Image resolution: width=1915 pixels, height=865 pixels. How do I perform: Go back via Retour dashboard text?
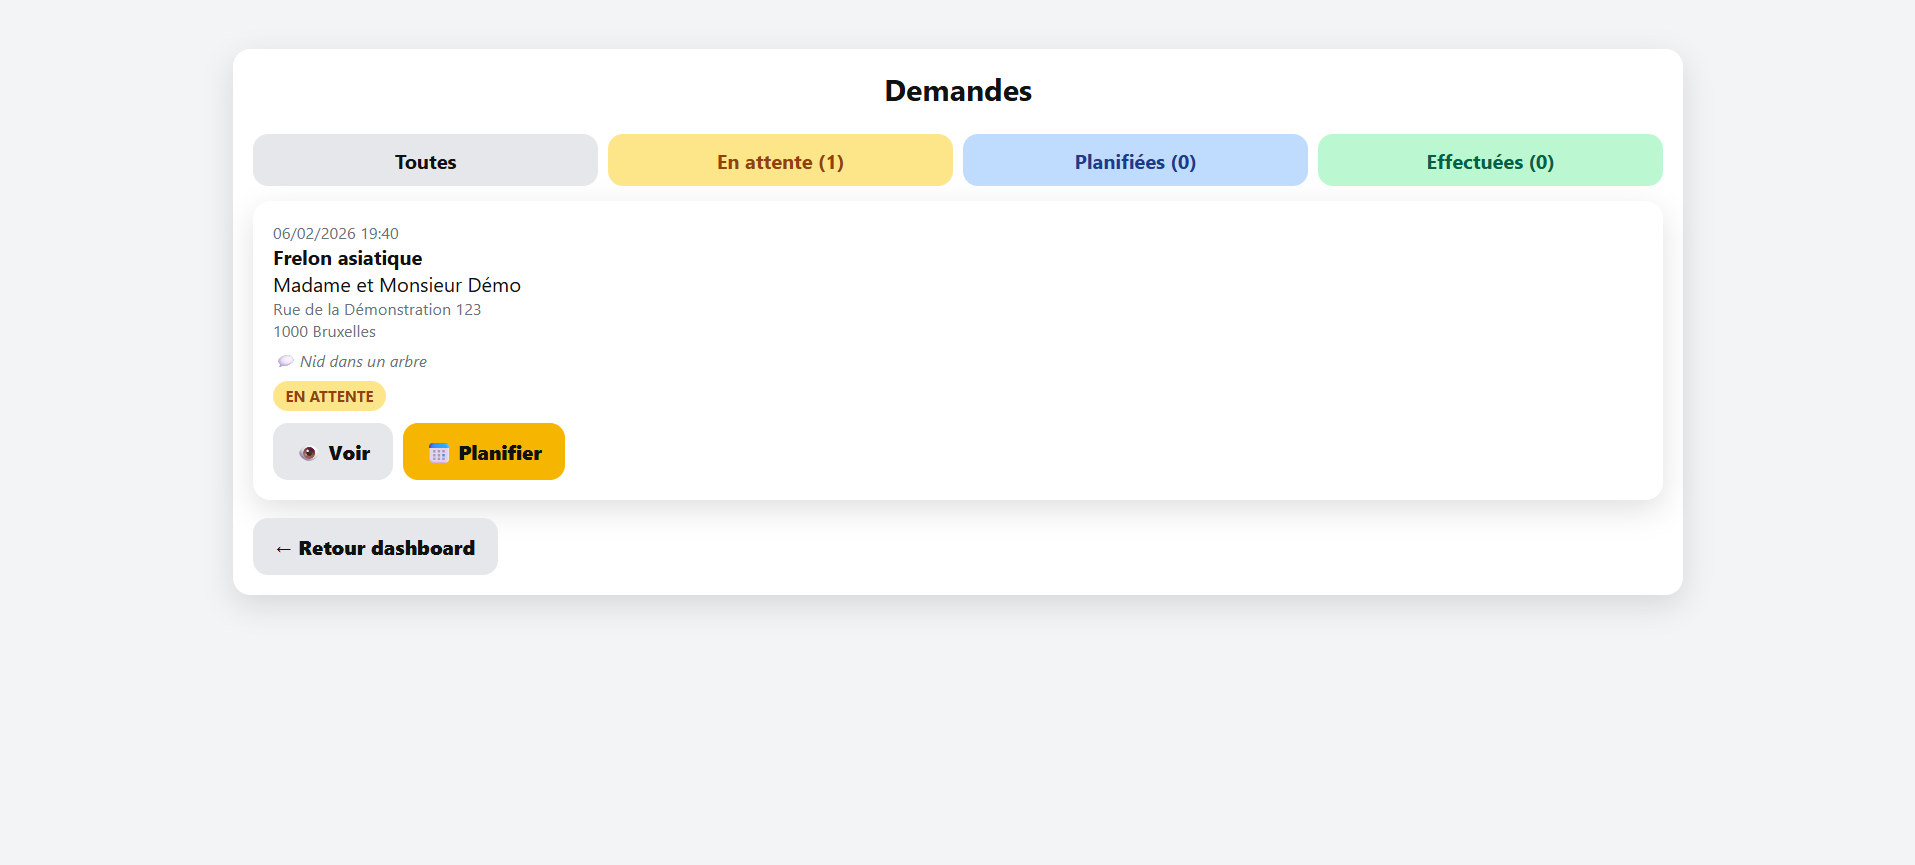point(386,548)
